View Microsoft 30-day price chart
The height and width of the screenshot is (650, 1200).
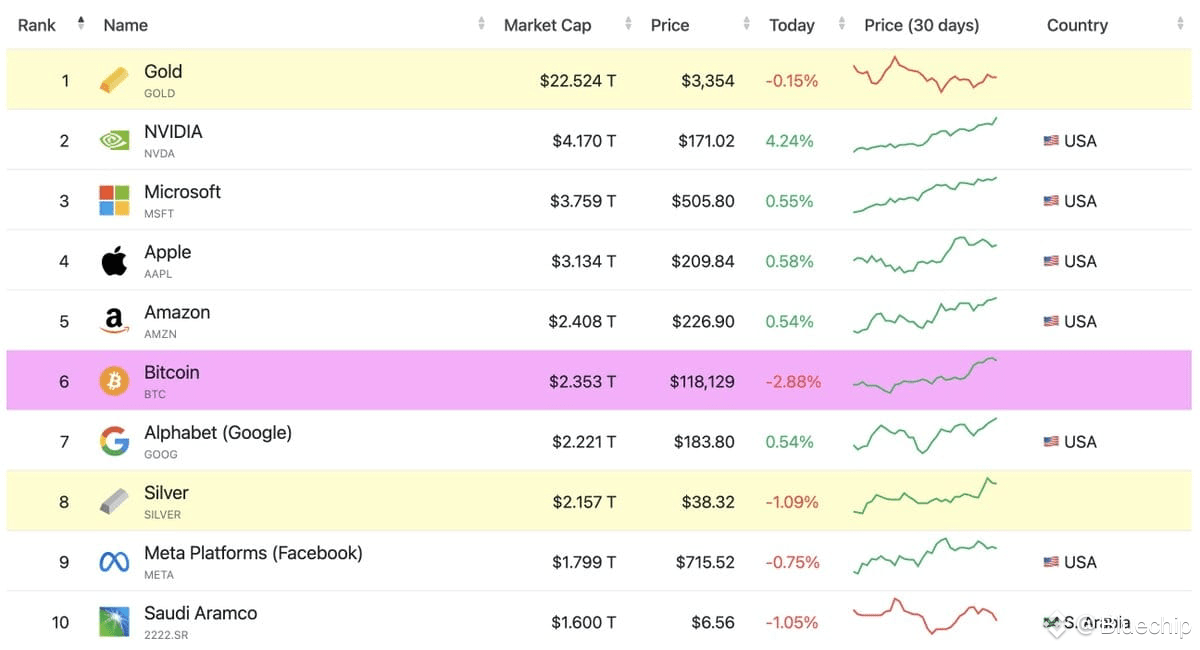(x=925, y=195)
